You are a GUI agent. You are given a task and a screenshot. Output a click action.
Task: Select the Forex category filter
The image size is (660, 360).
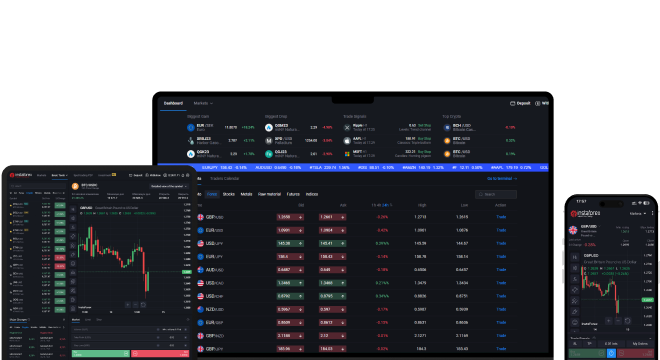click(212, 194)
